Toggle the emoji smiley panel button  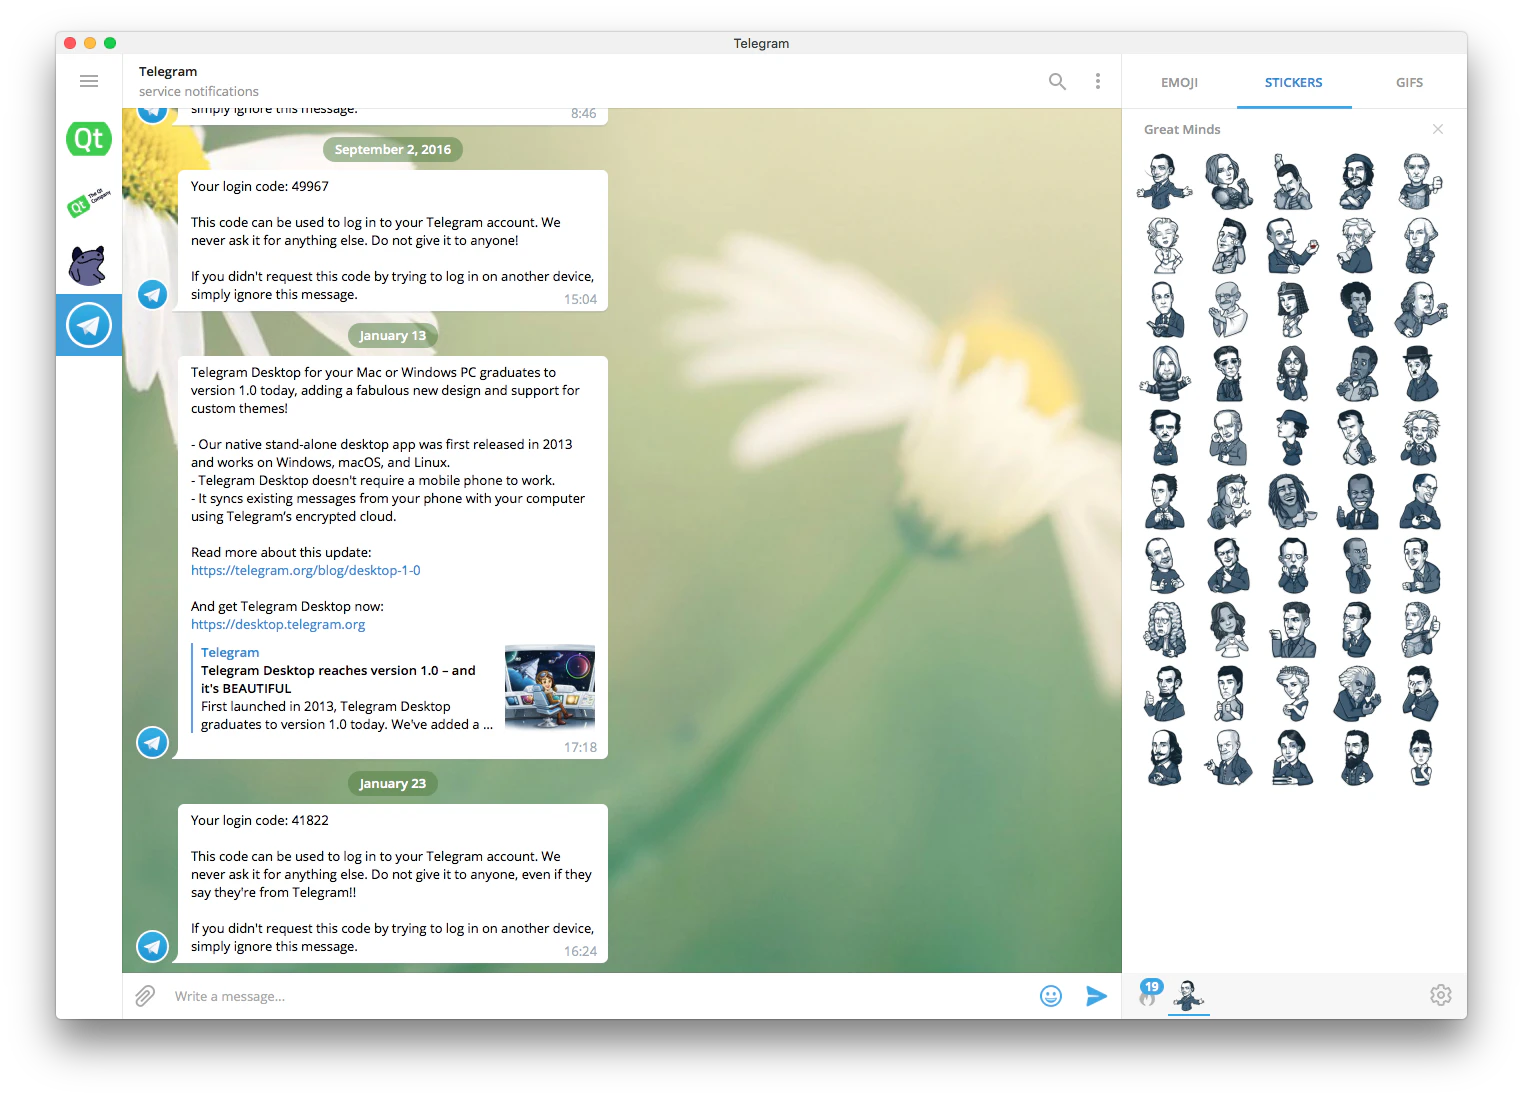click(1051, 996)
